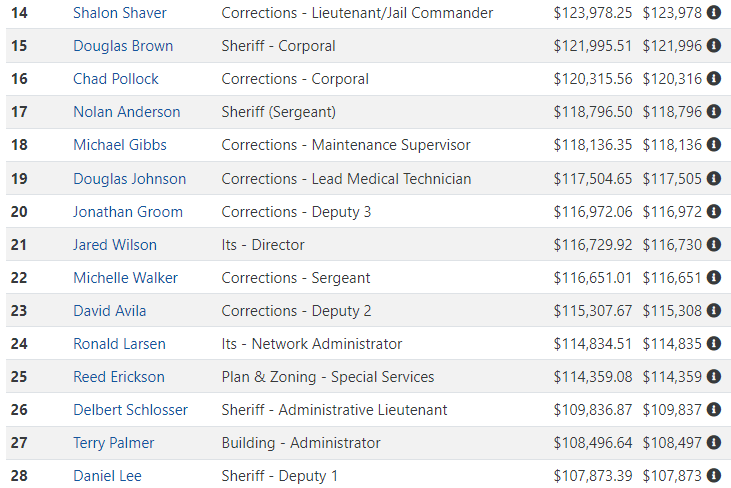Open Michelle Walker's profile link
The height and width of the screenshot is (488, 731).
point(125,278)
